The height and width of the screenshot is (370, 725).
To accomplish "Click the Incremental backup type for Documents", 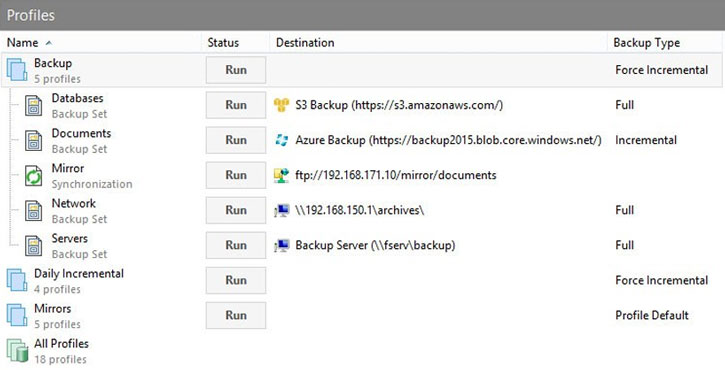I will click(646, 140).
